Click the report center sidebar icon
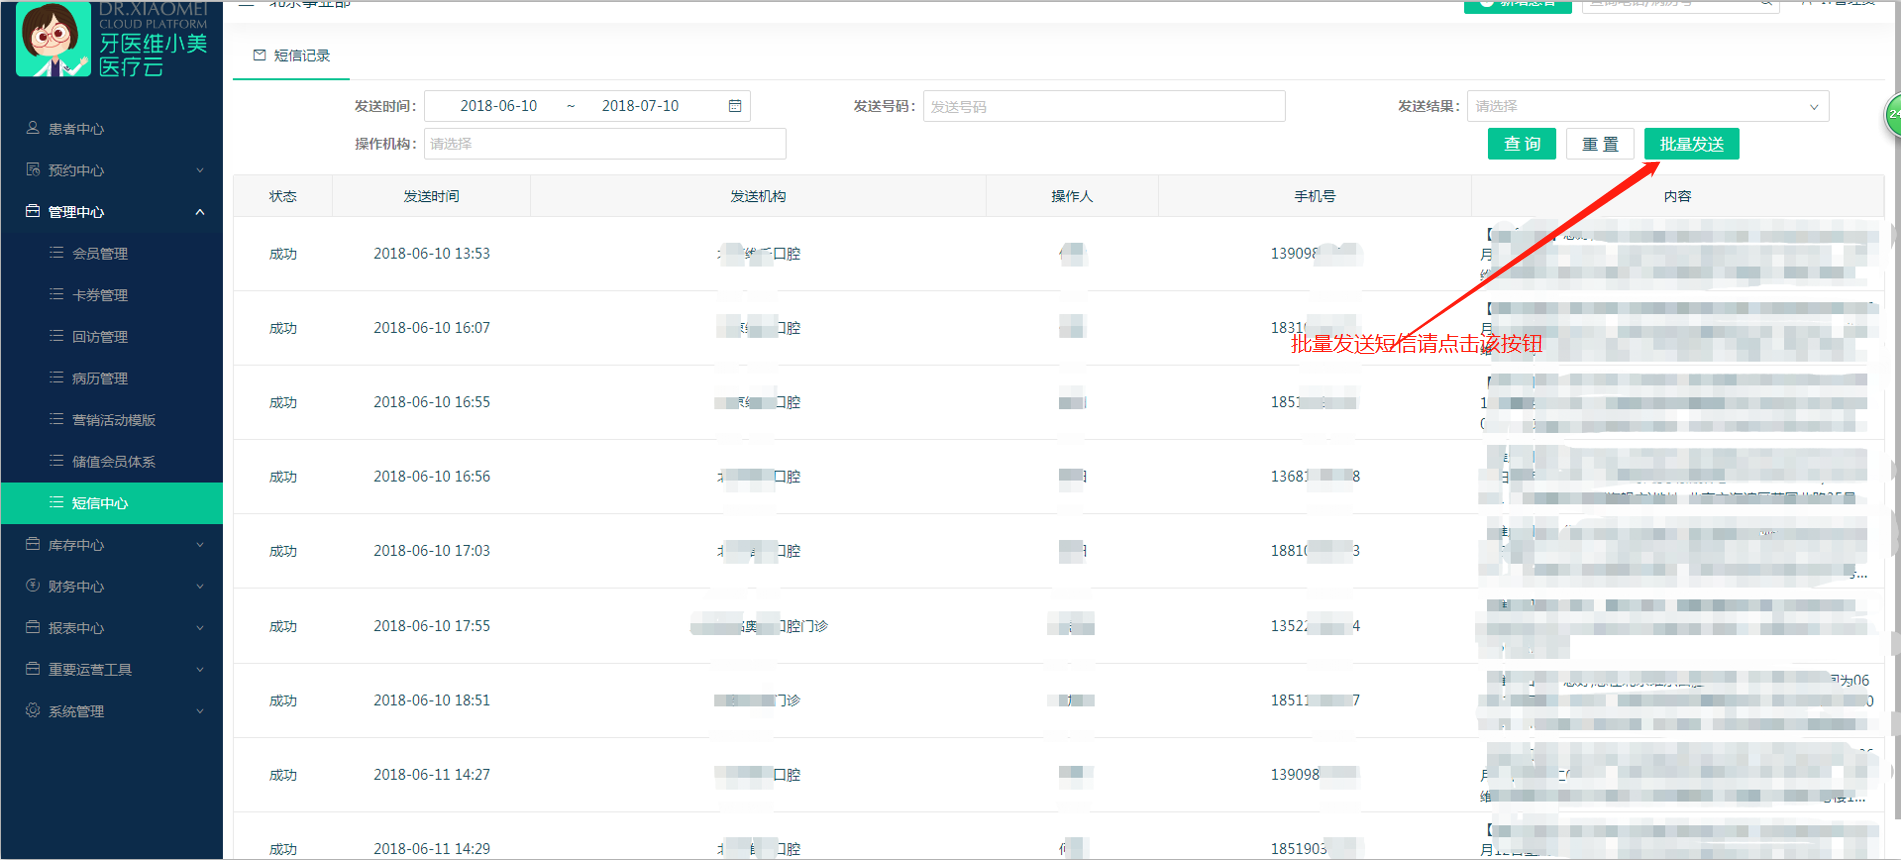This screenshot has width=1901, height=860. pyautogui.click(x=33, y=628)
